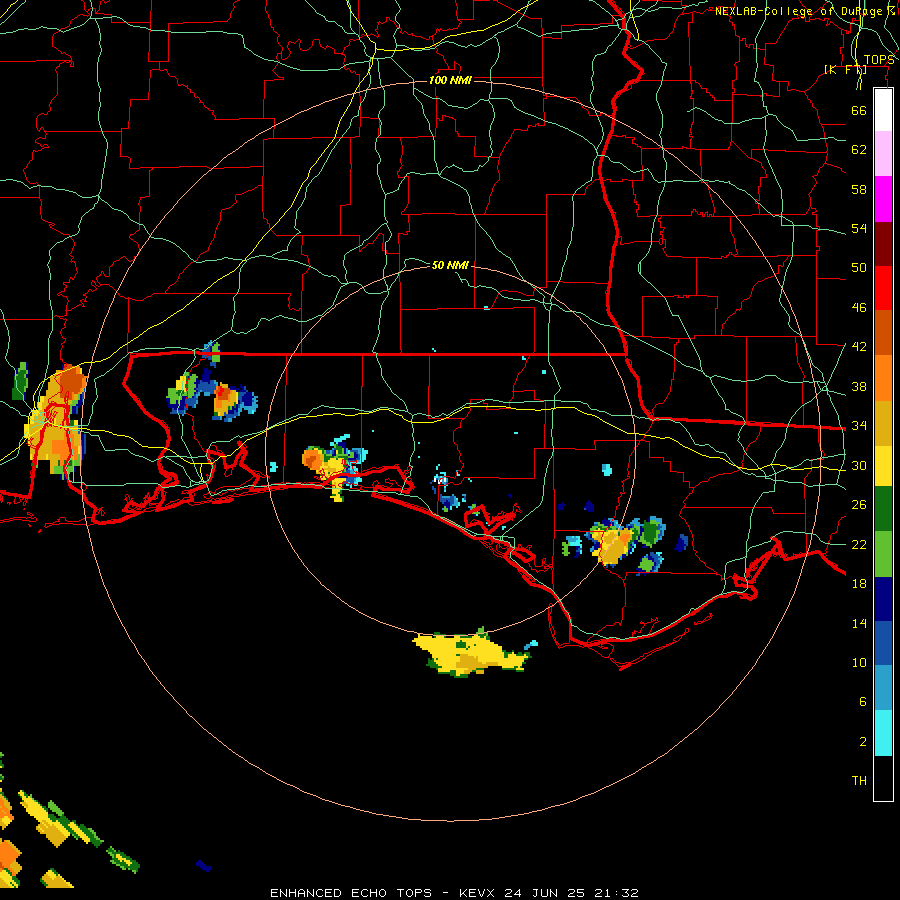Select the medium blue legend swatch
The image size is (900, 900).
click(x=883, y=644)
